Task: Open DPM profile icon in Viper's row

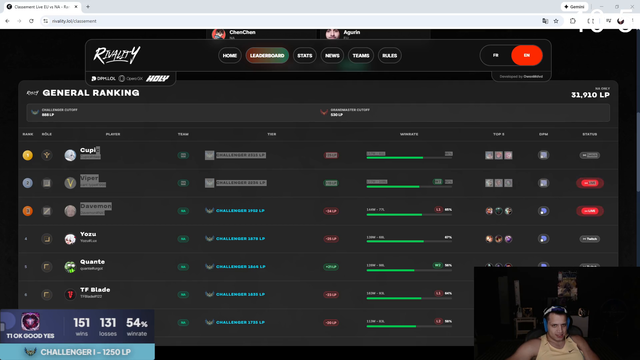Action: [543, 183]
